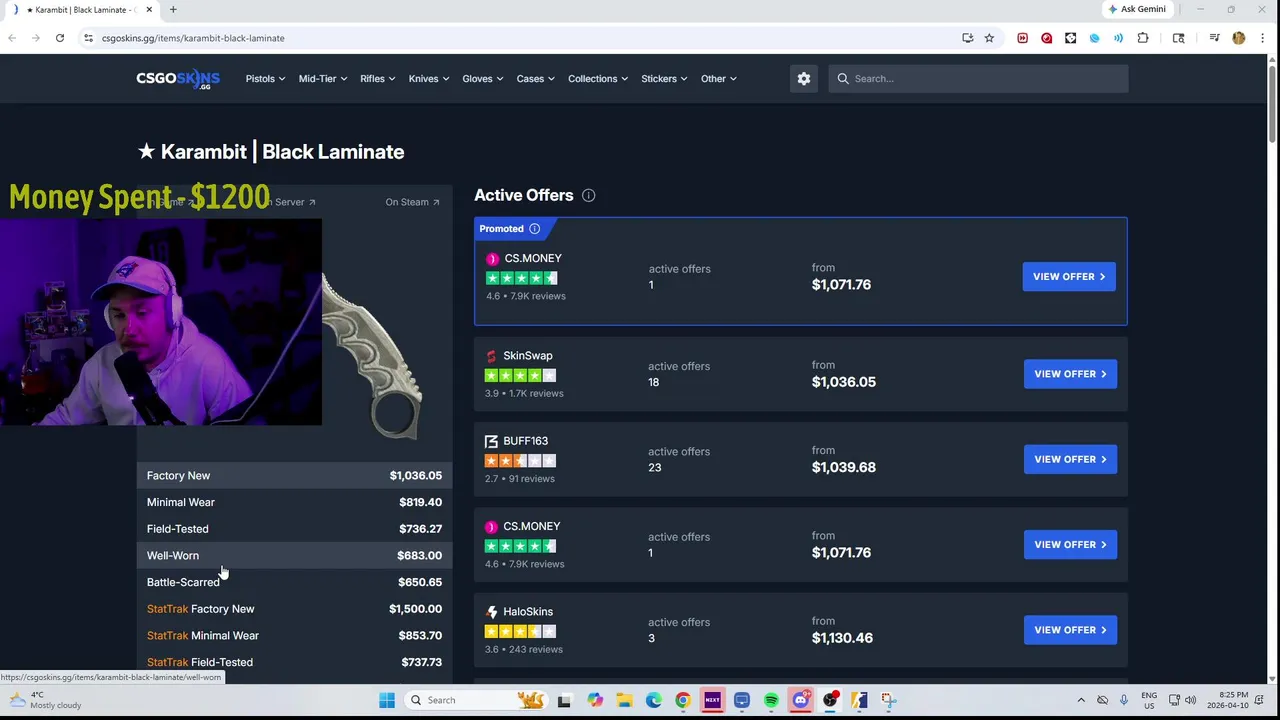
Task: View the promoted CS.MONEY offer
Action: pyautogui.click(x=1069, y=277)
